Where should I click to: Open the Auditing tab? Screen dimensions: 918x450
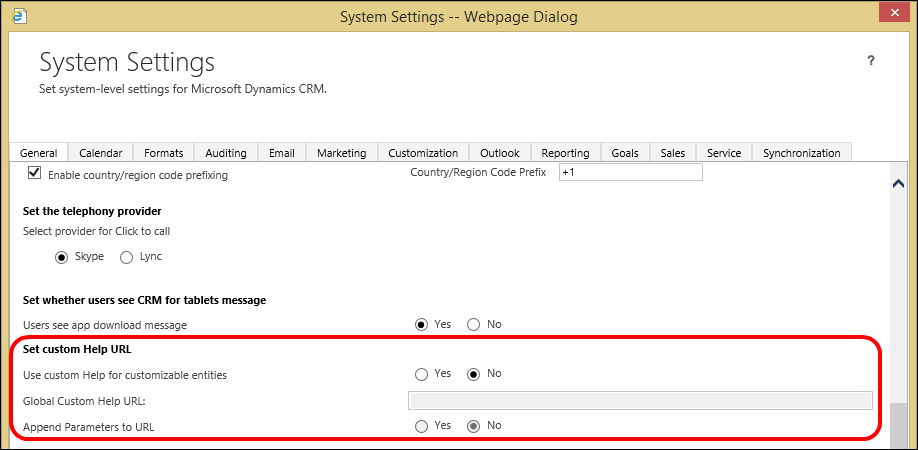[225, 153]
